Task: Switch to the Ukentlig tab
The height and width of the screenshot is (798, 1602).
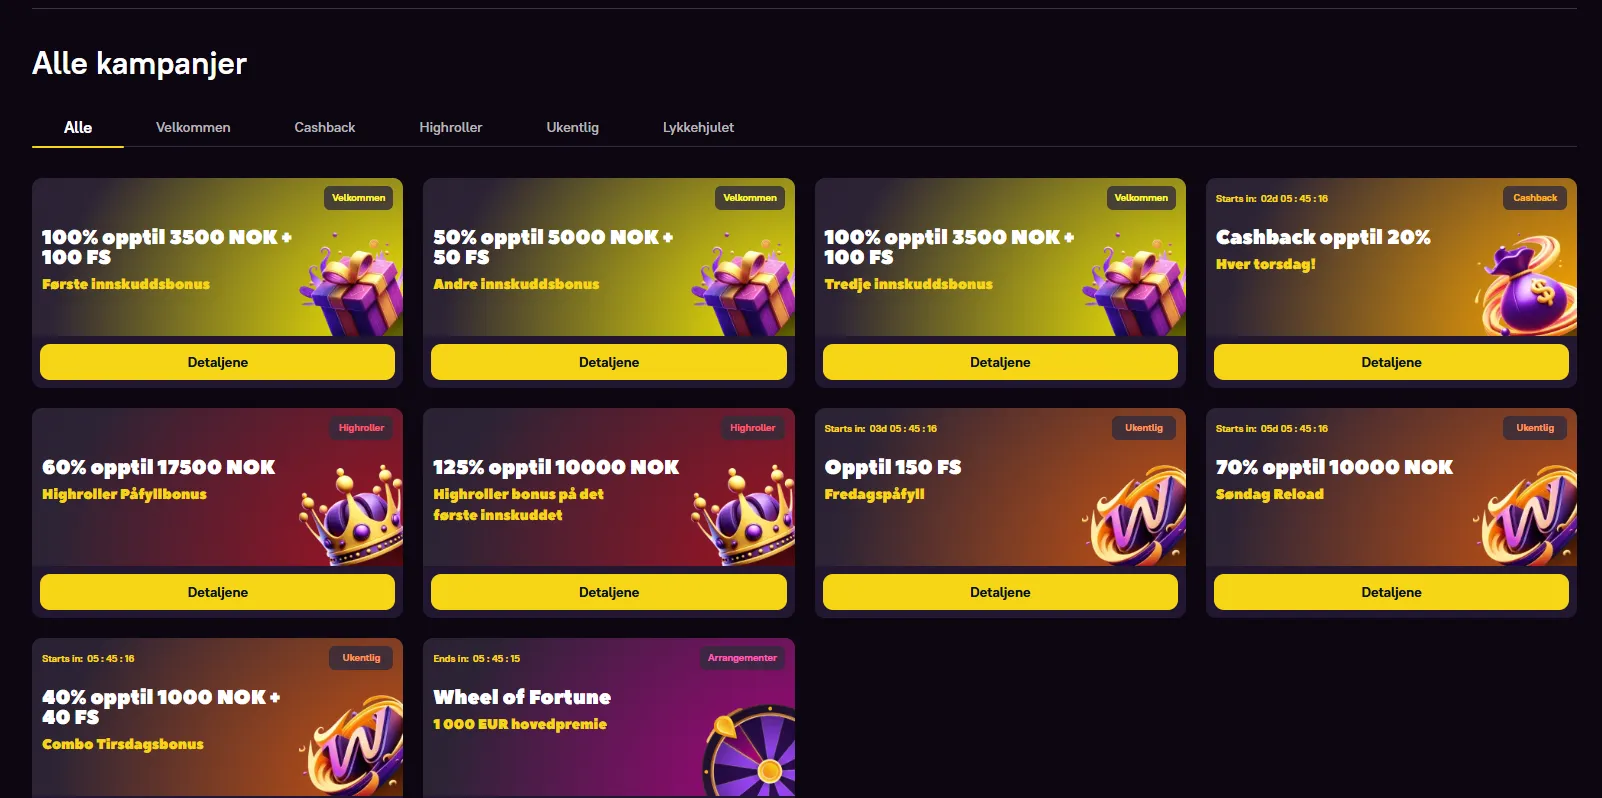Action: point(573,127)
